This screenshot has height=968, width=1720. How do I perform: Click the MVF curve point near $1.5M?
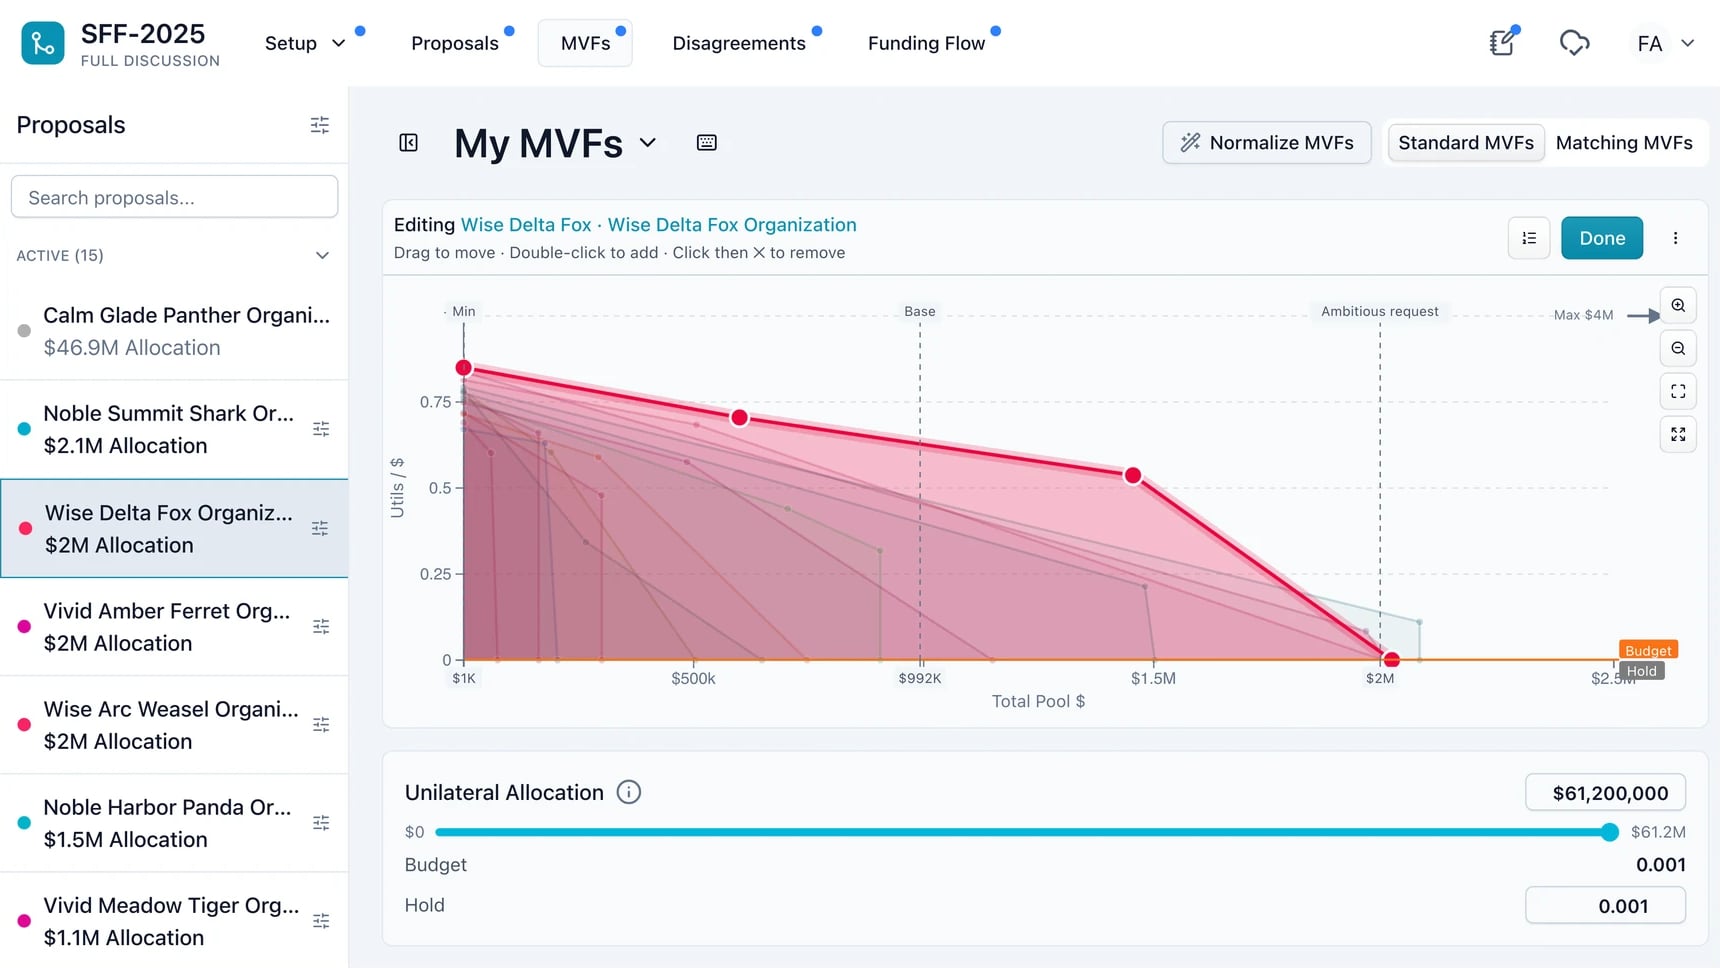pyautogui.click(x=1133, y=476)
